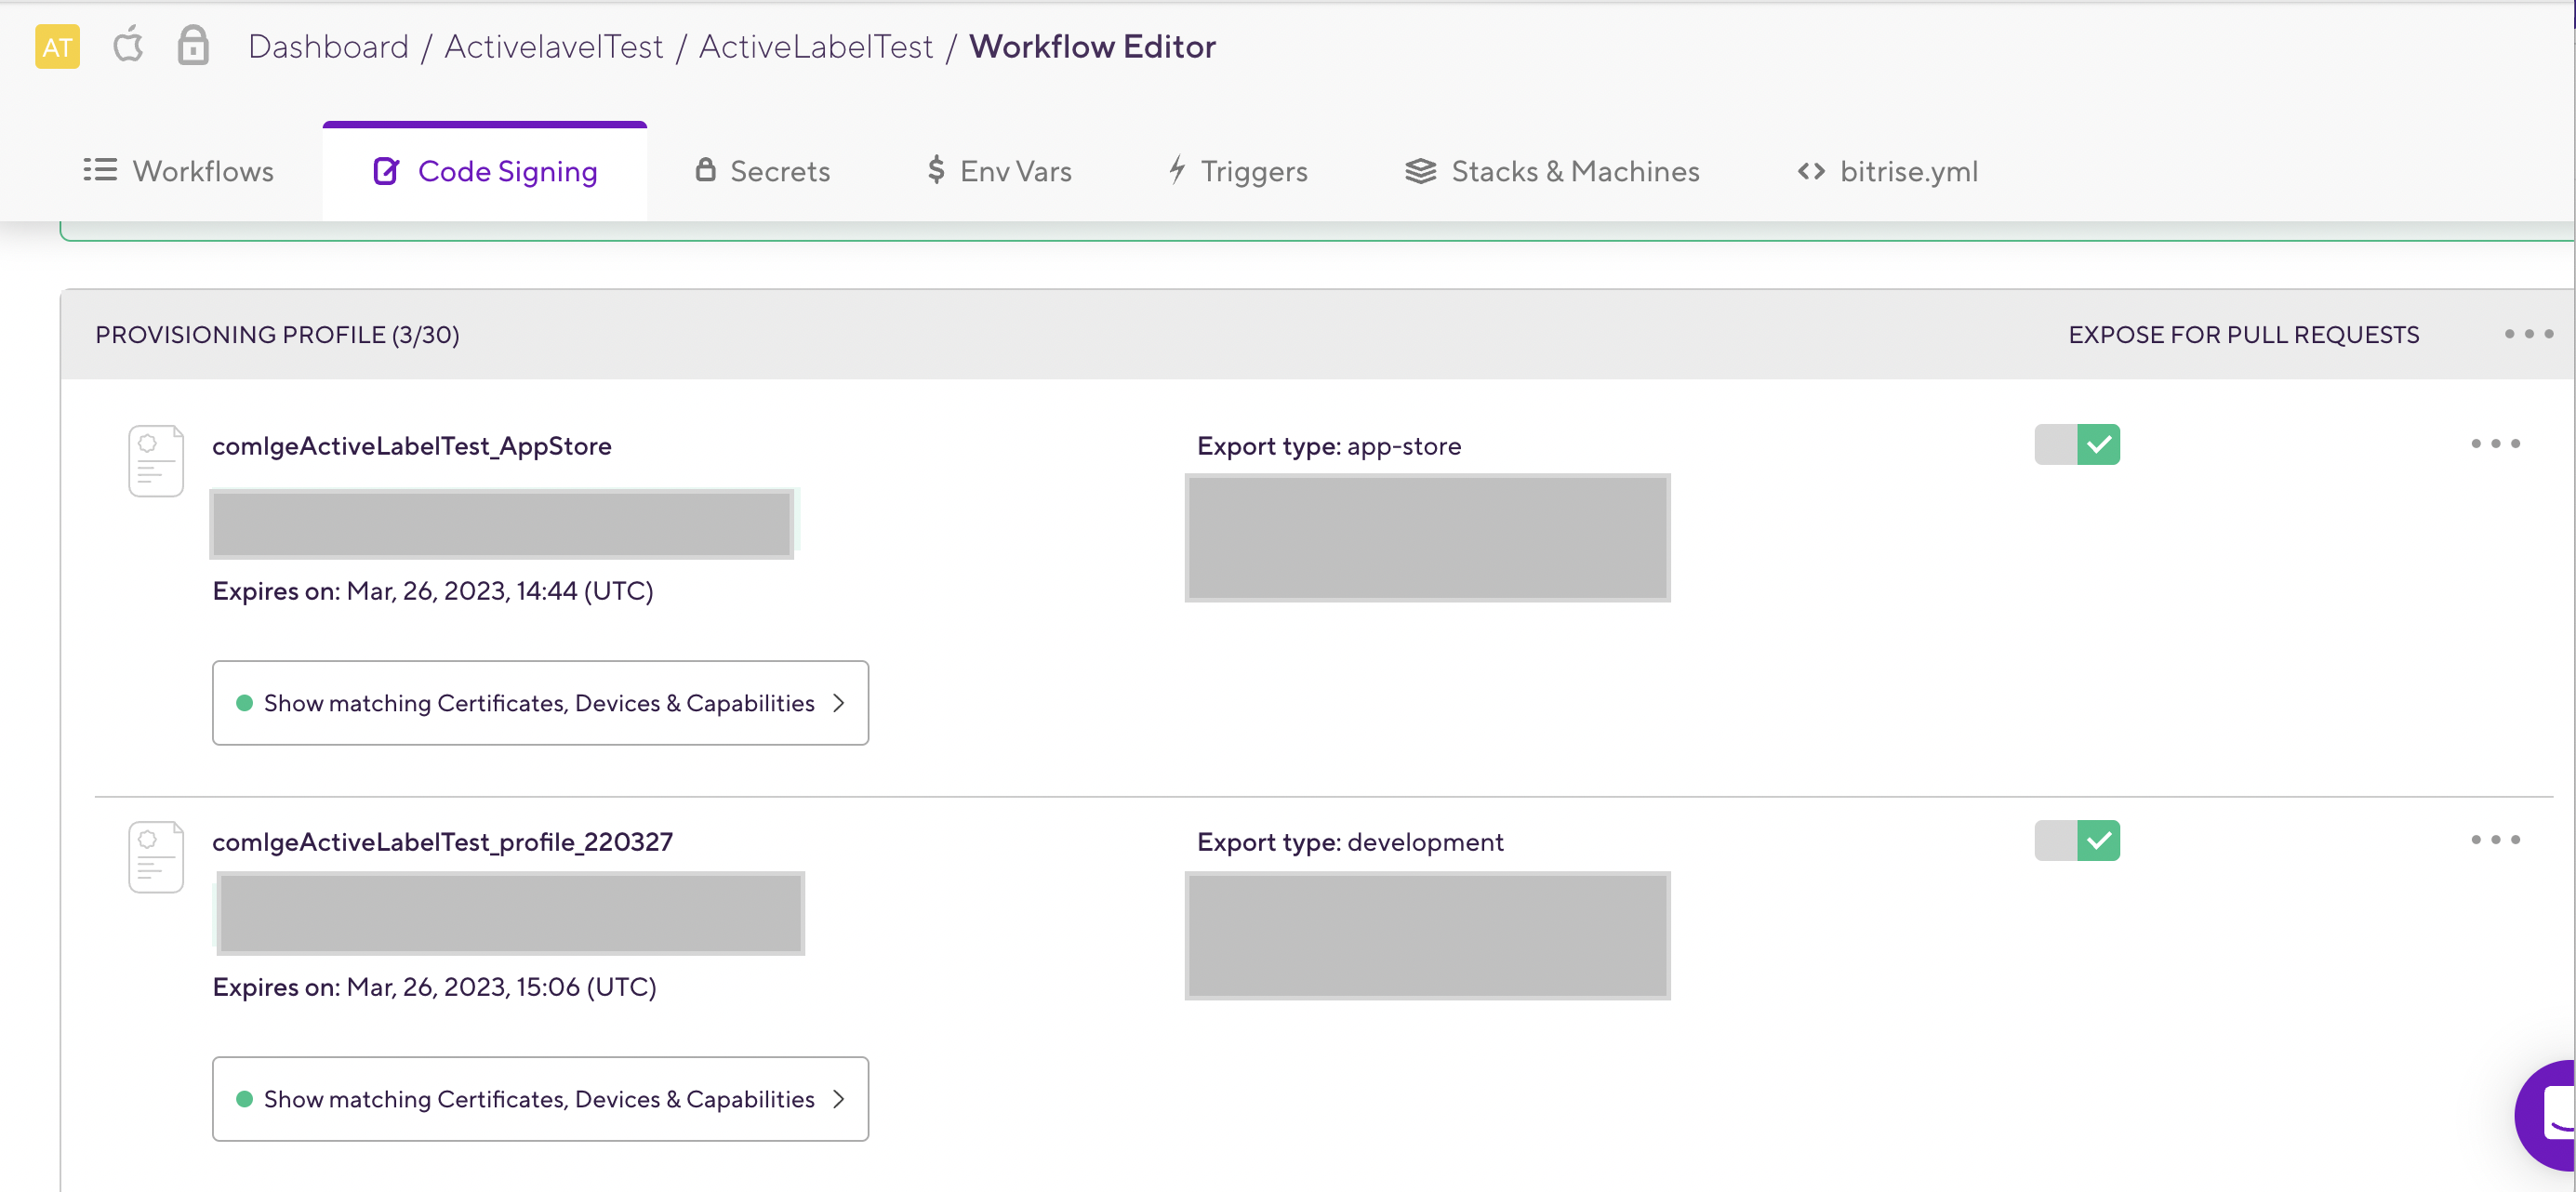Open three-dot menu for AppStore profile

point(2495,443)
